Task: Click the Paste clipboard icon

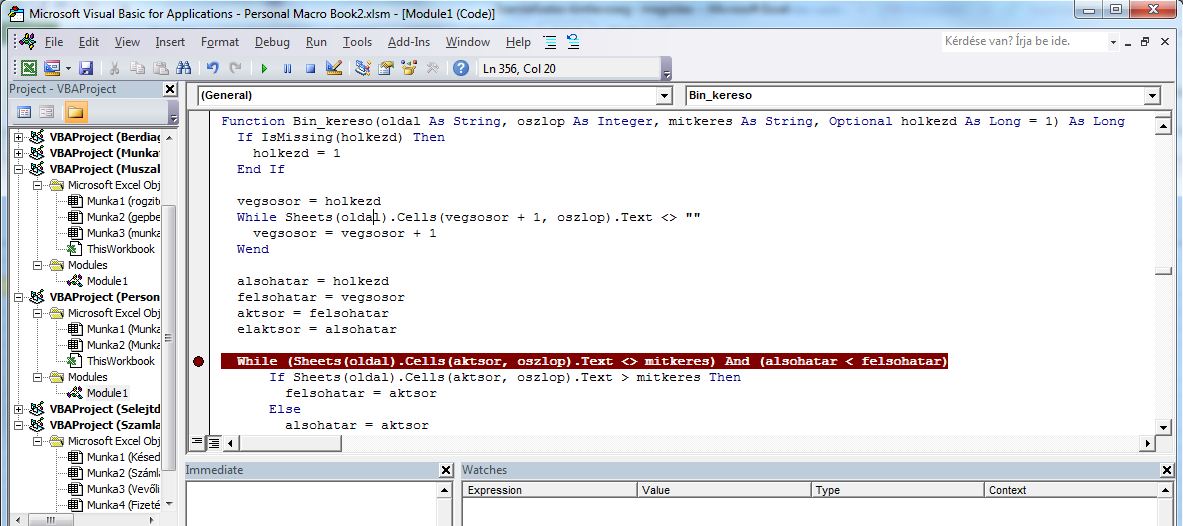Action: (160, 68)
